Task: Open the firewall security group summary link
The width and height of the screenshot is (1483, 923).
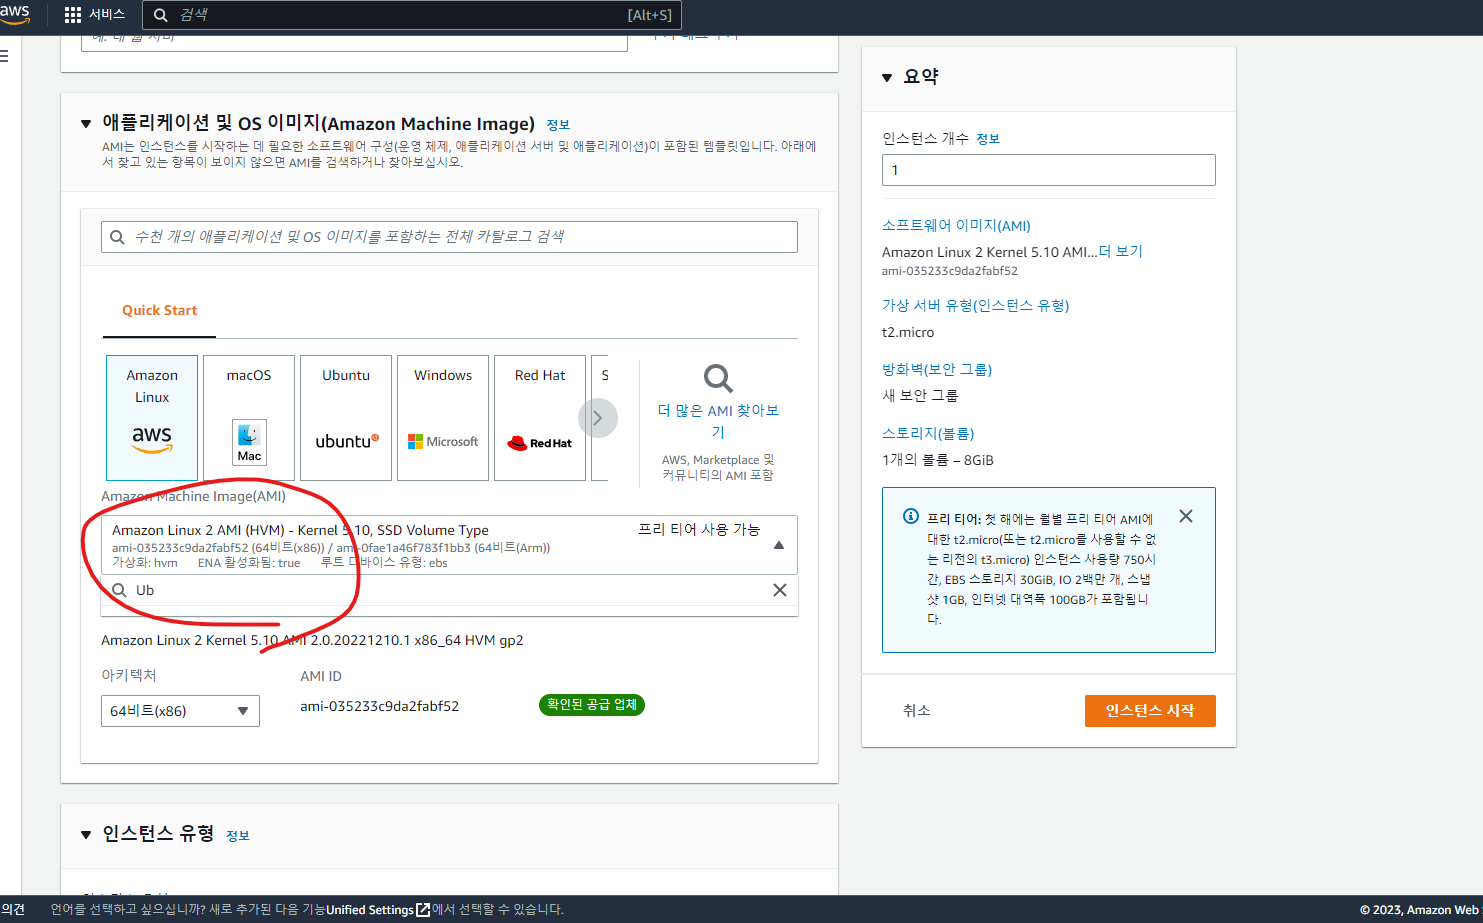Action: pos(937,370)
